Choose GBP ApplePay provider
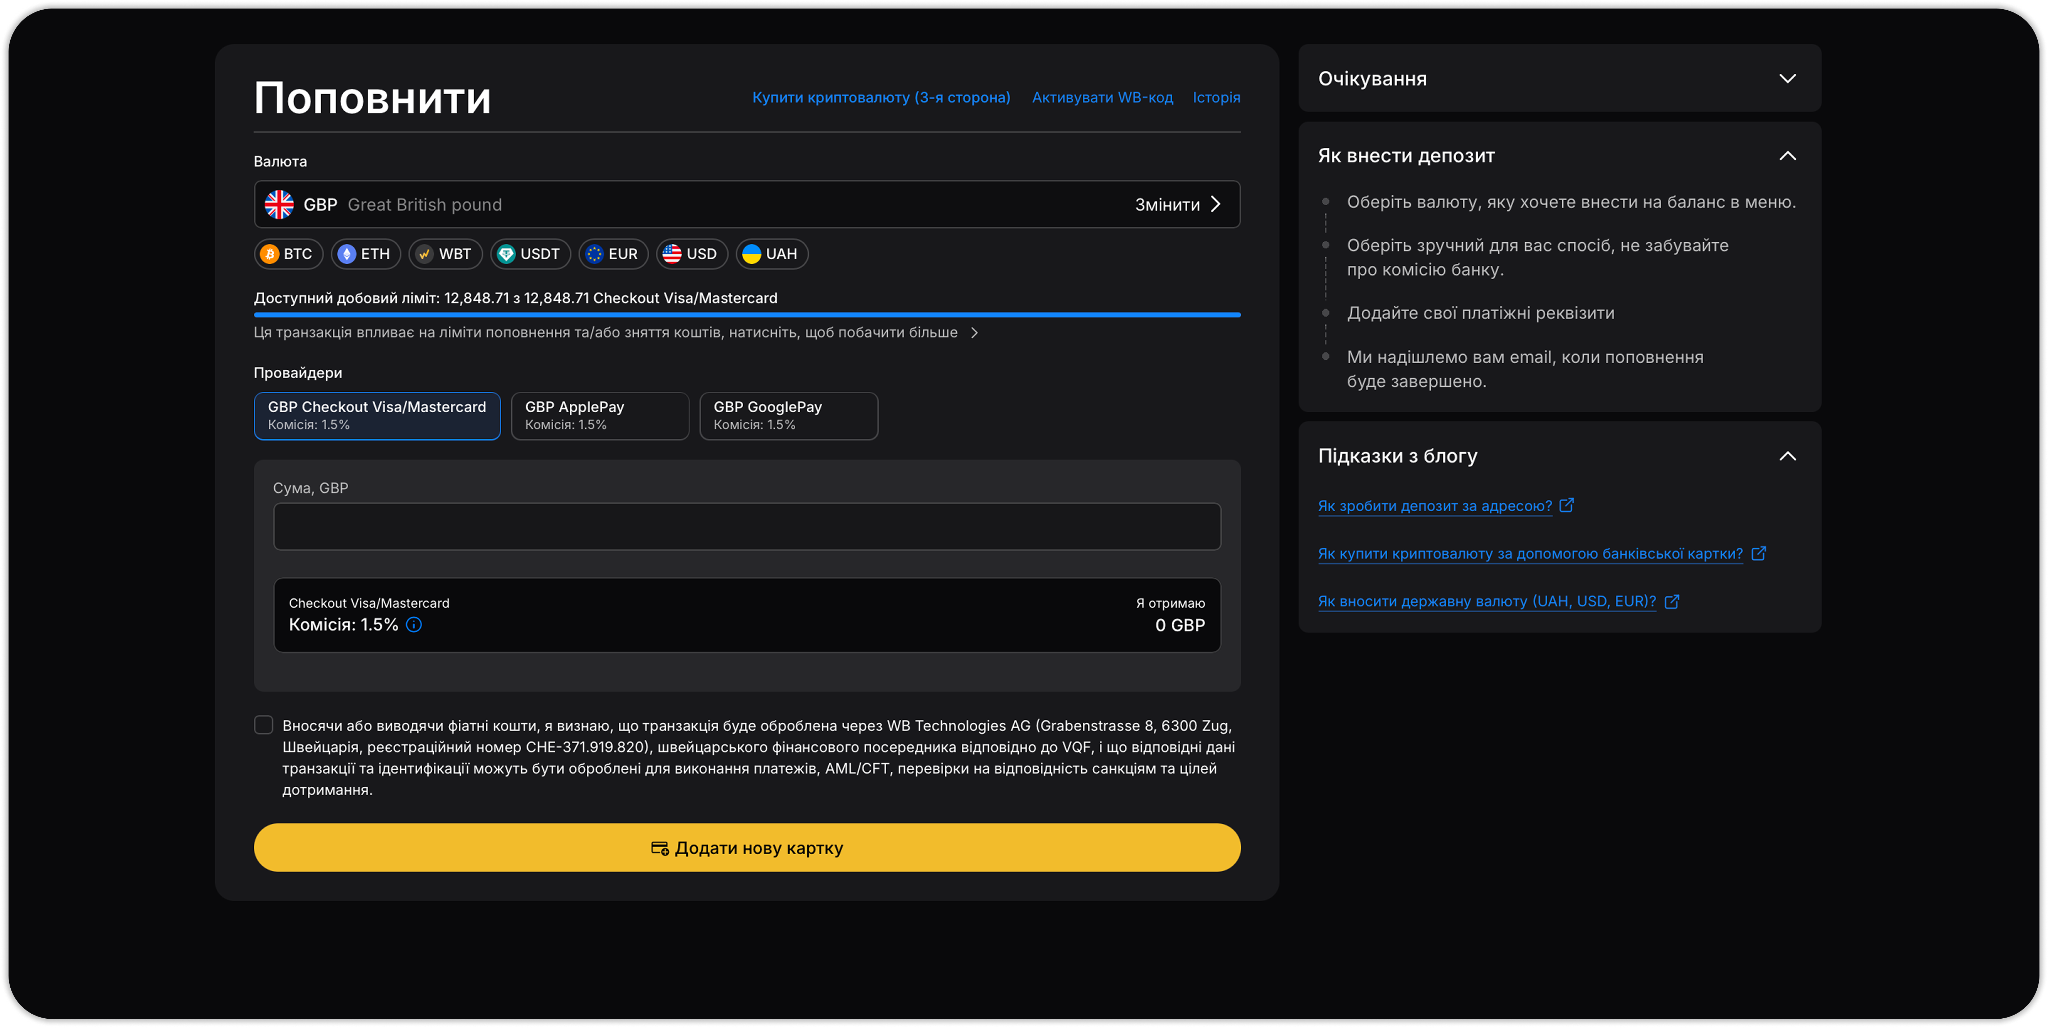The image size is (2048, 1028). coord(600,416)
